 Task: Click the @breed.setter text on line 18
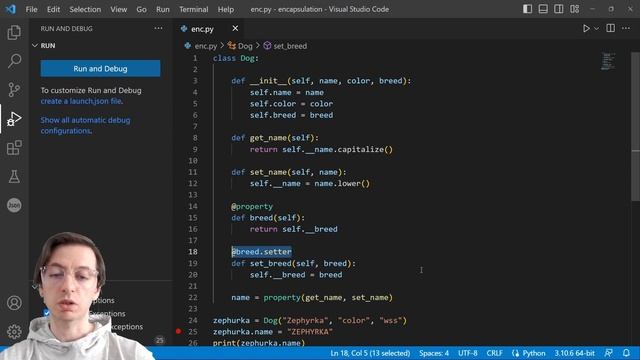(x=262, y=252)
